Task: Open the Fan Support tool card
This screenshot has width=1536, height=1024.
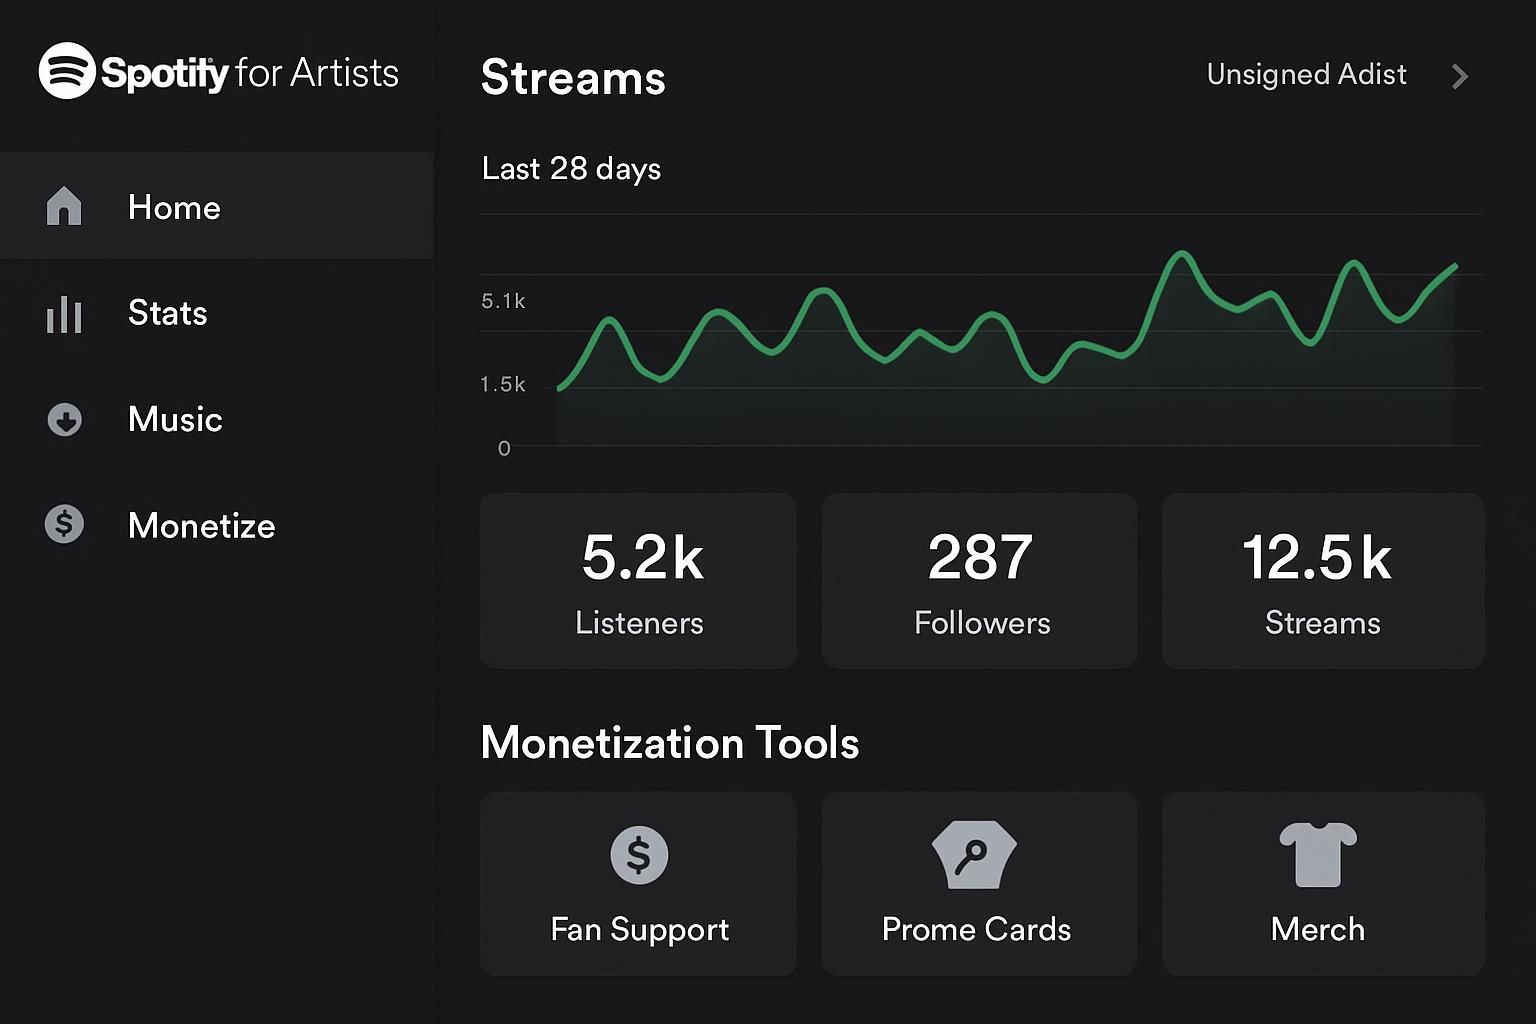Action: pyautogui.click(x=638, y=884)
